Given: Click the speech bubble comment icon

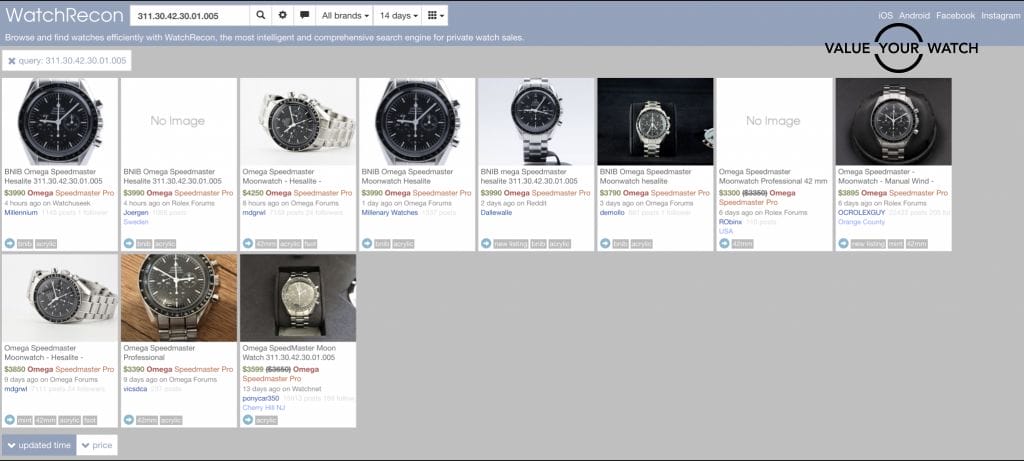Looking at the screenshot, I should [x=304, y=16].
